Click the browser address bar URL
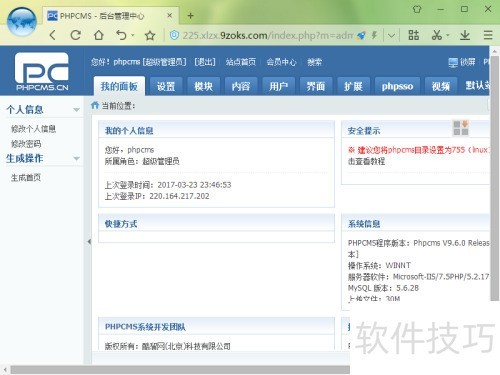Screen dimensions: 500x375 [268, 35]
